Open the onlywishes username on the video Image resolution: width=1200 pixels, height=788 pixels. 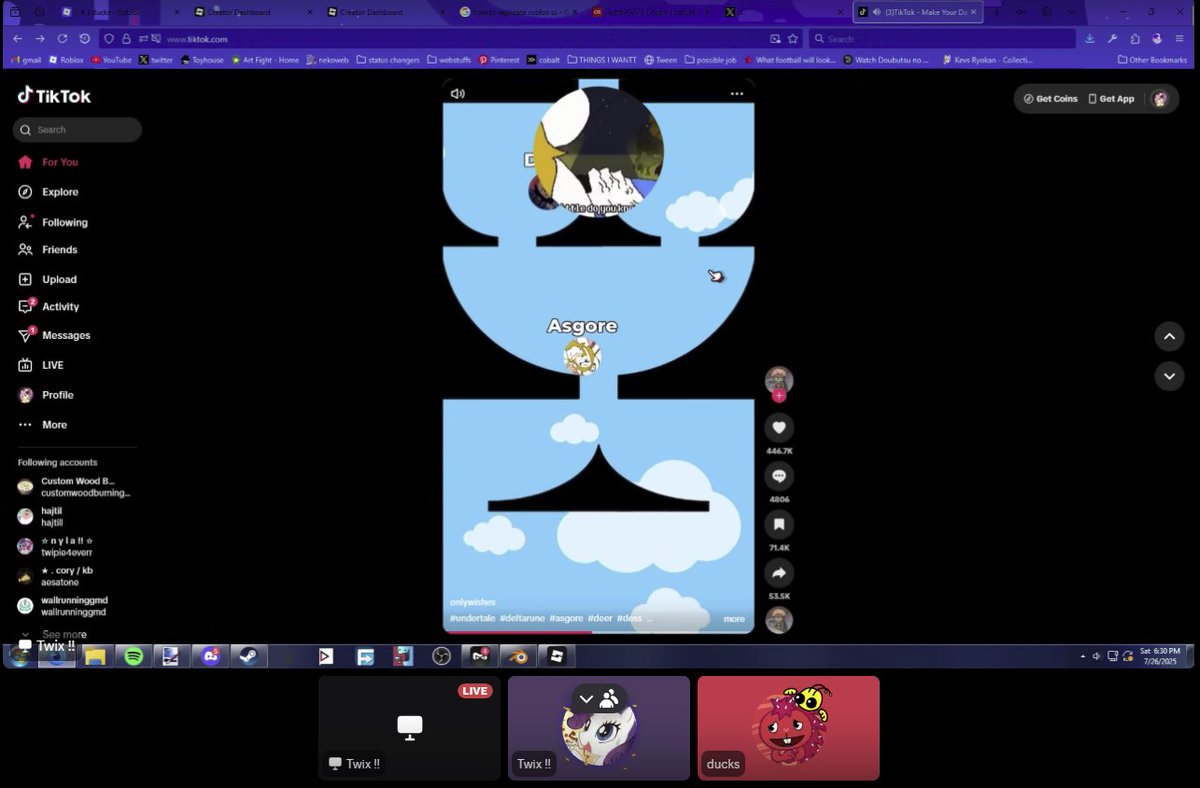pyautogui.click(x=473, y=603)
